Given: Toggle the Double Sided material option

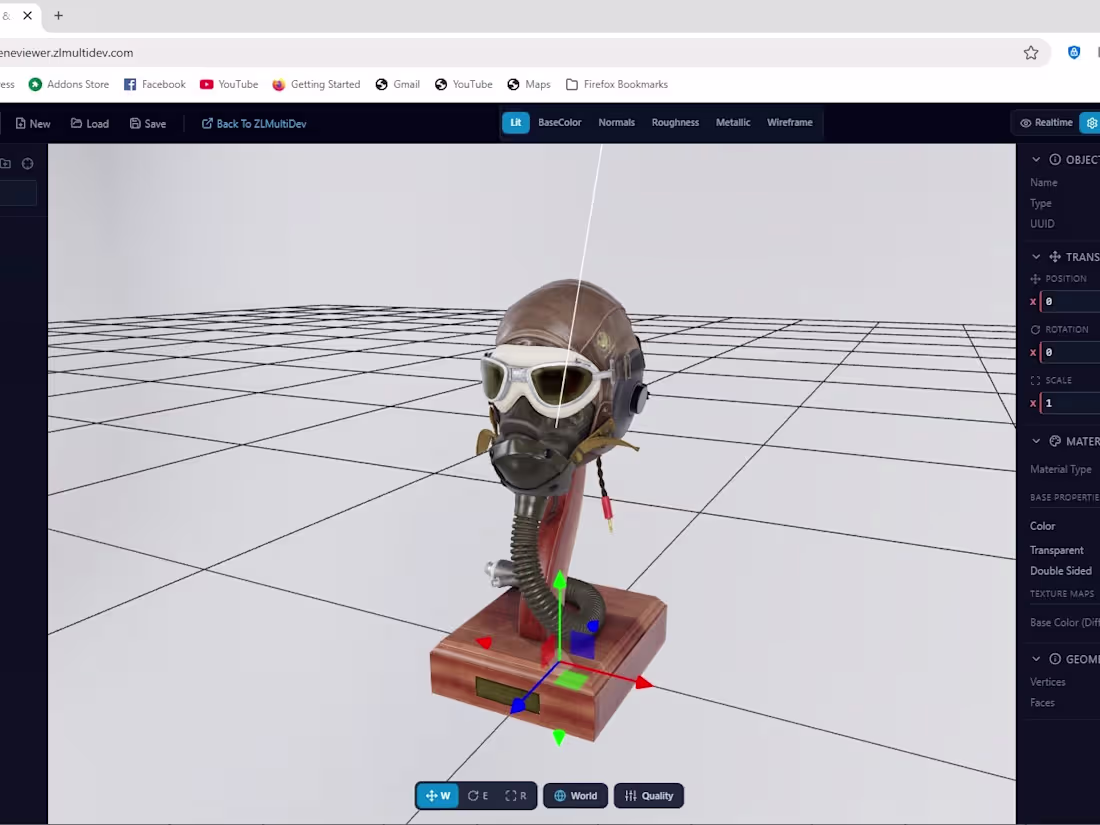Looking at the screenshot, I should (x=1060, y=570).
